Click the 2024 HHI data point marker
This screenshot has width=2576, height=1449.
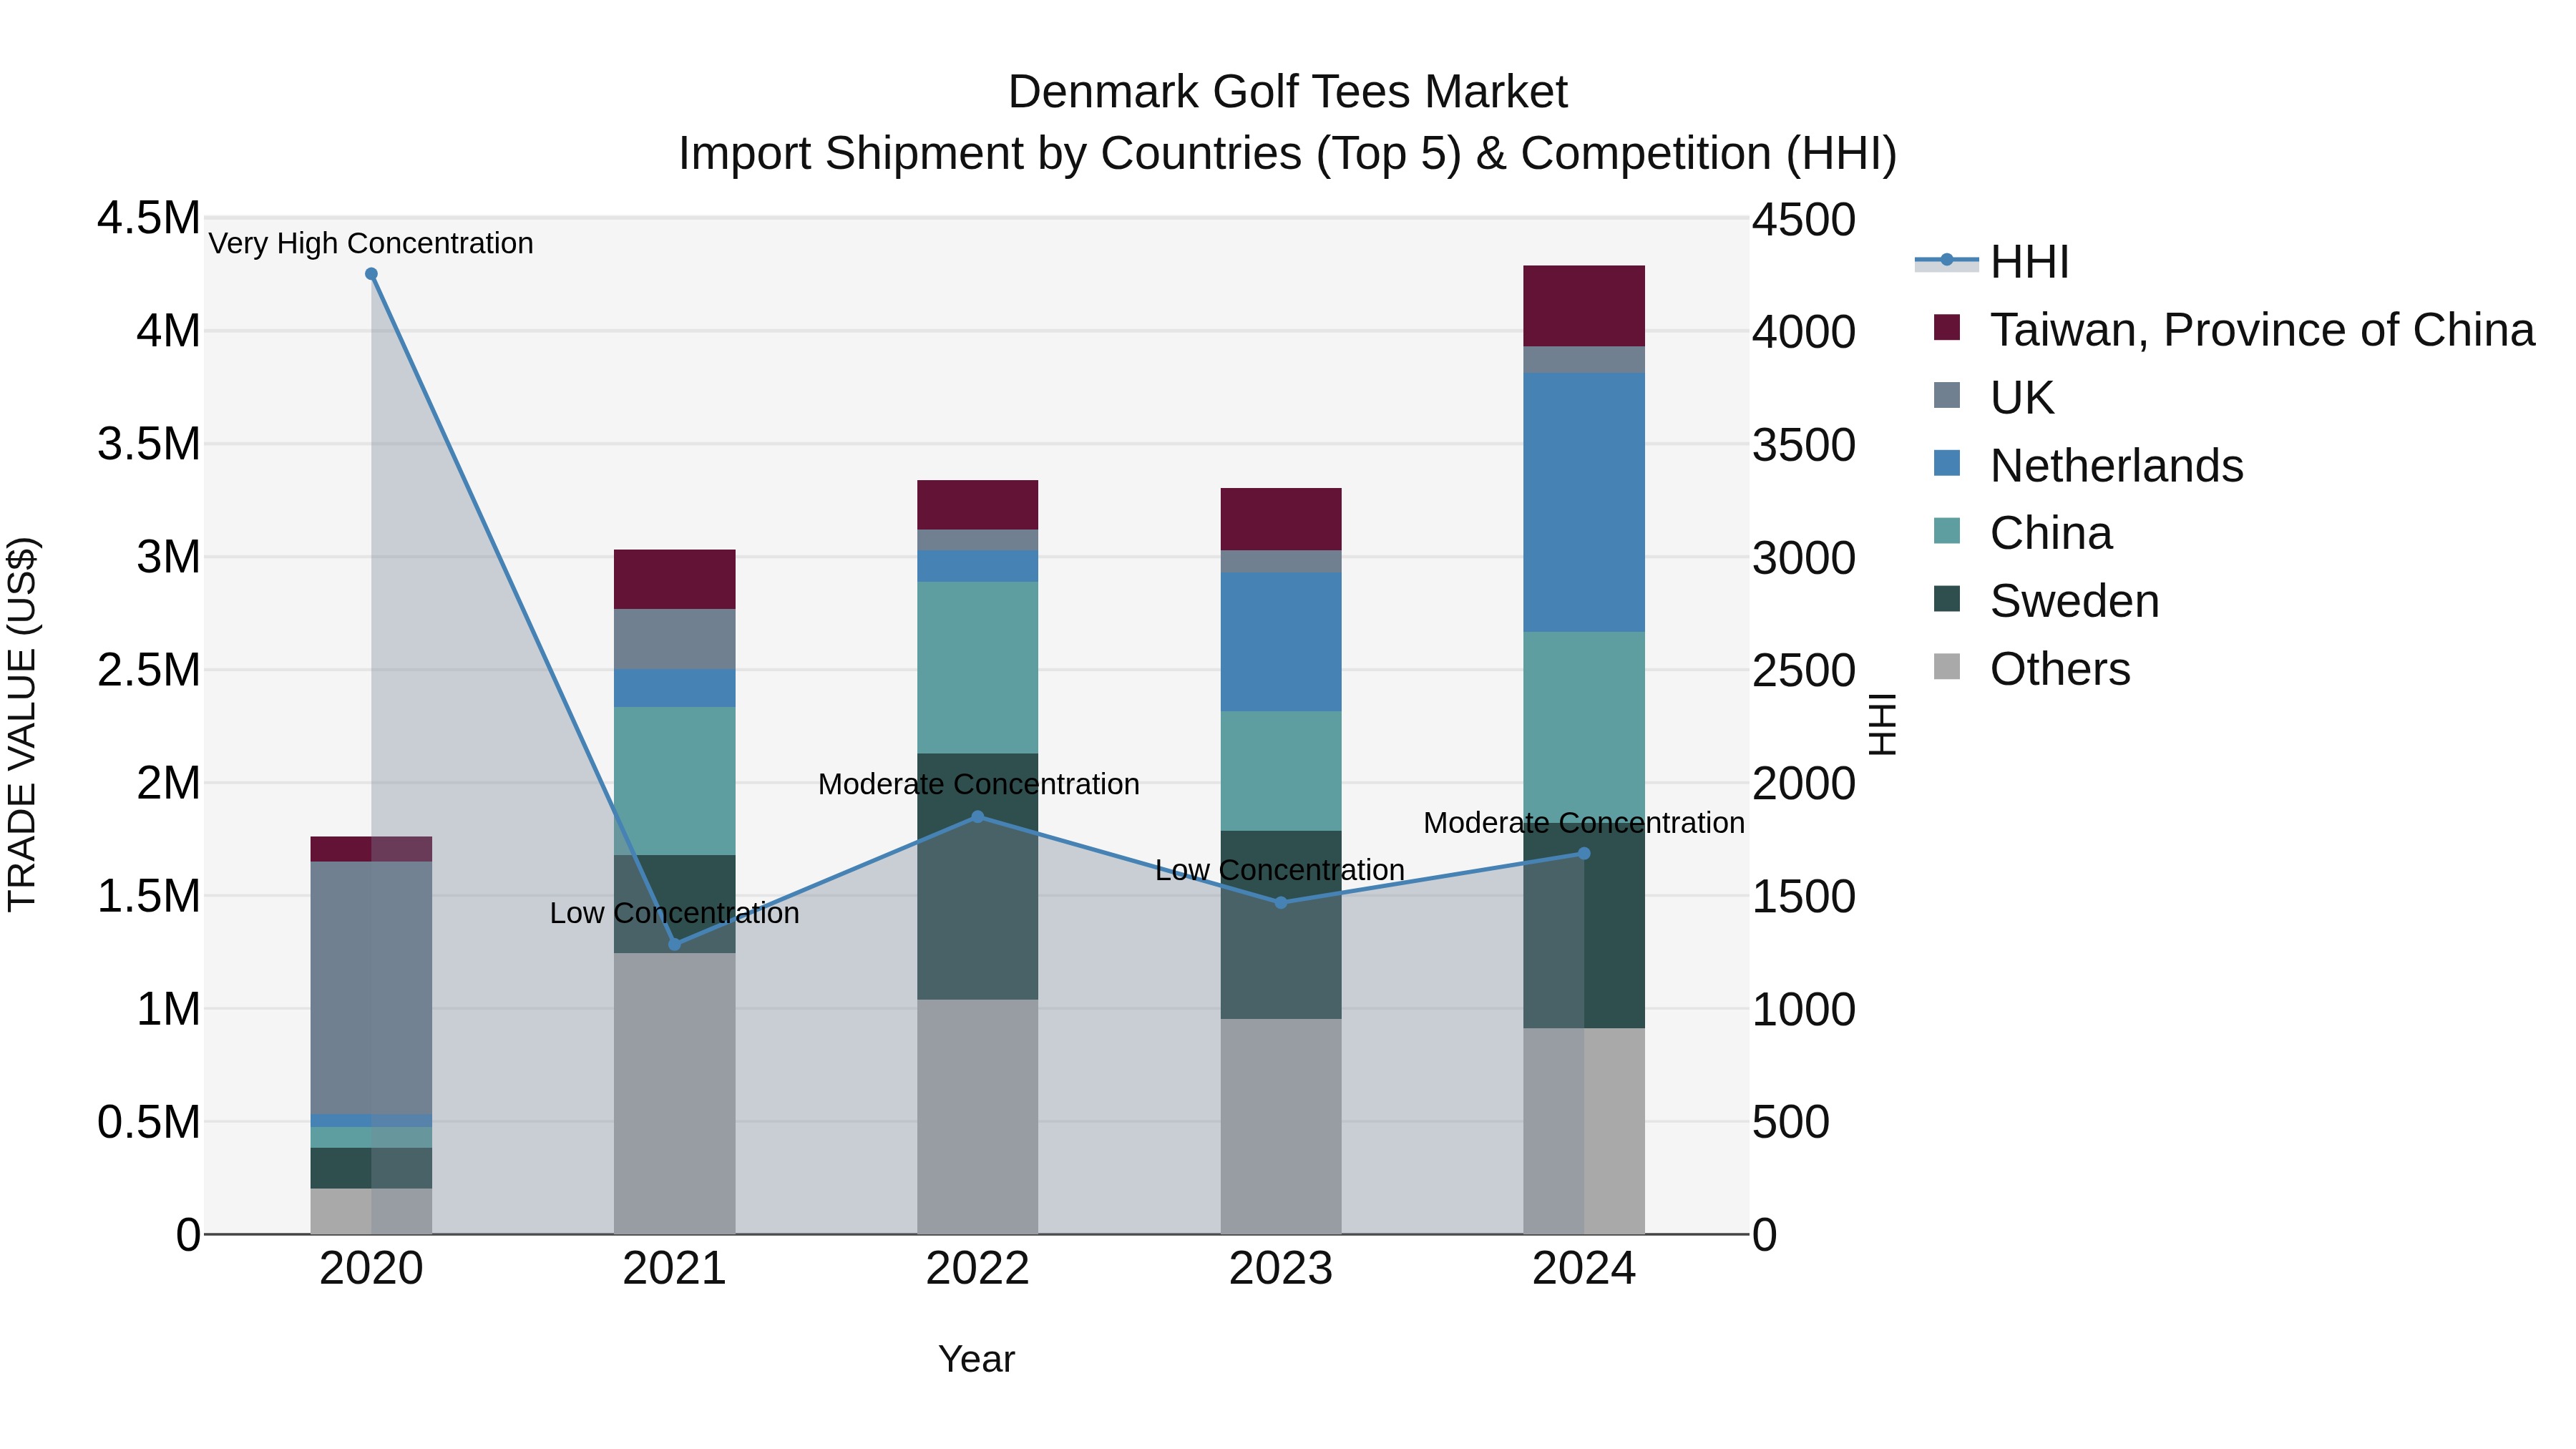[1584, 854]
